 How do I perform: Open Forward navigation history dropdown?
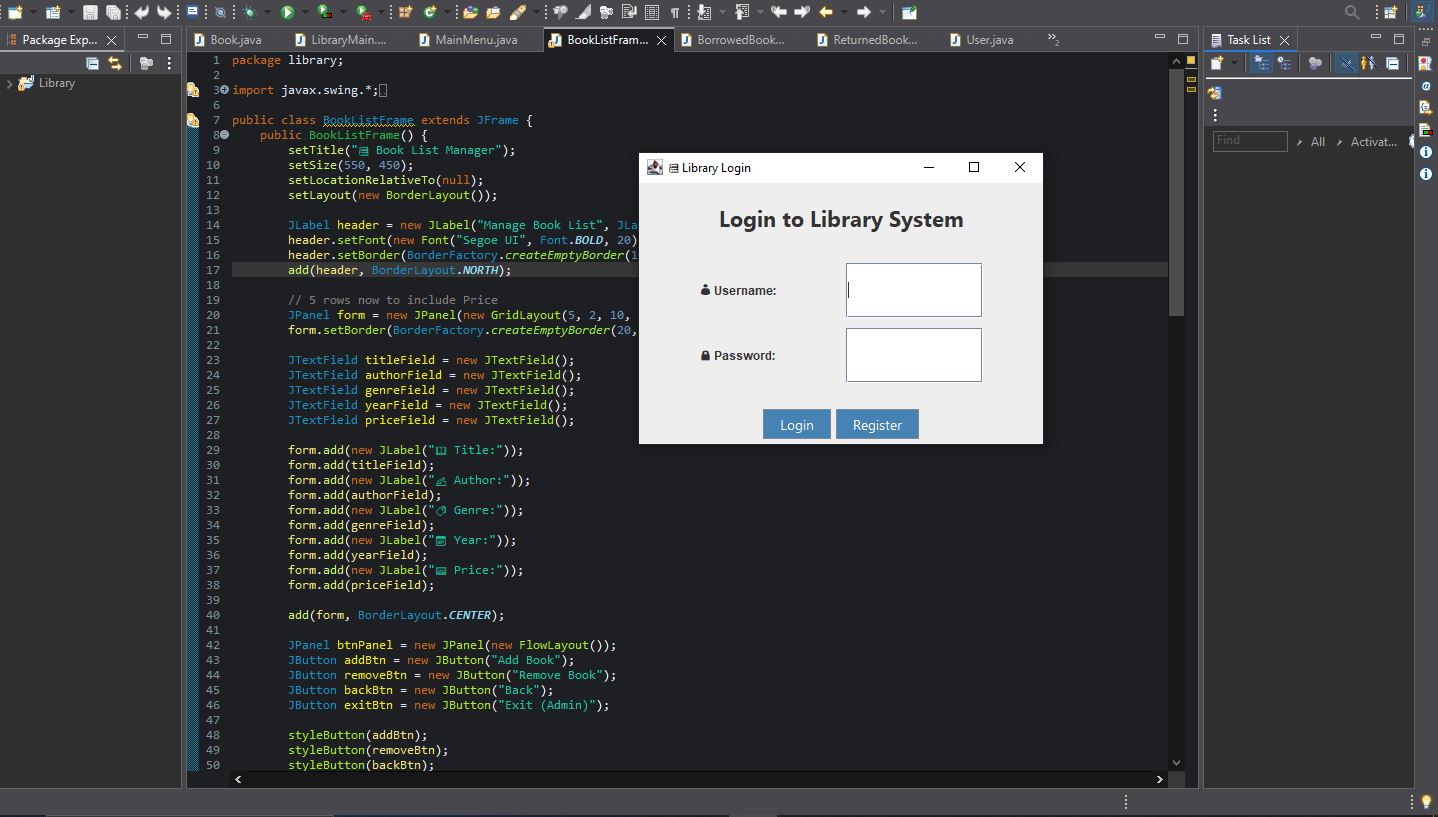click(882, 12)
